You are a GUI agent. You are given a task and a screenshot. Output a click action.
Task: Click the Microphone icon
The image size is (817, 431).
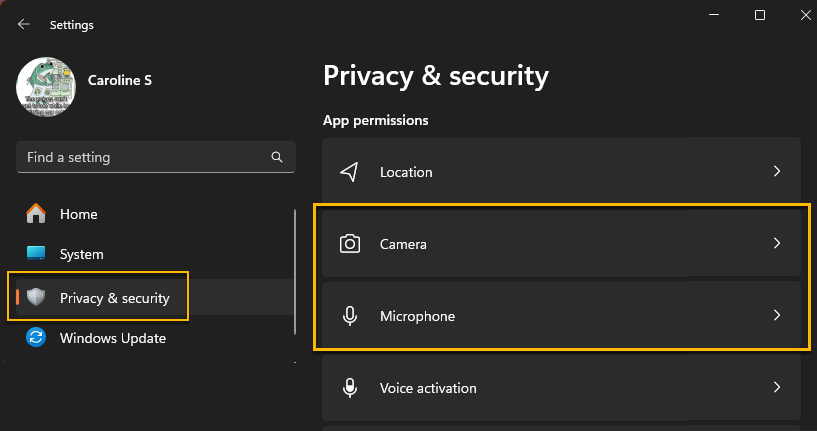350,316
